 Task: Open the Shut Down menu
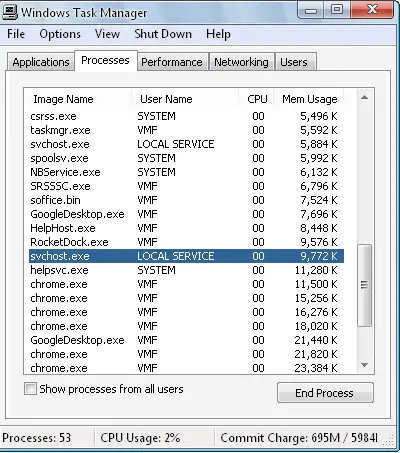tap(163, 34)
